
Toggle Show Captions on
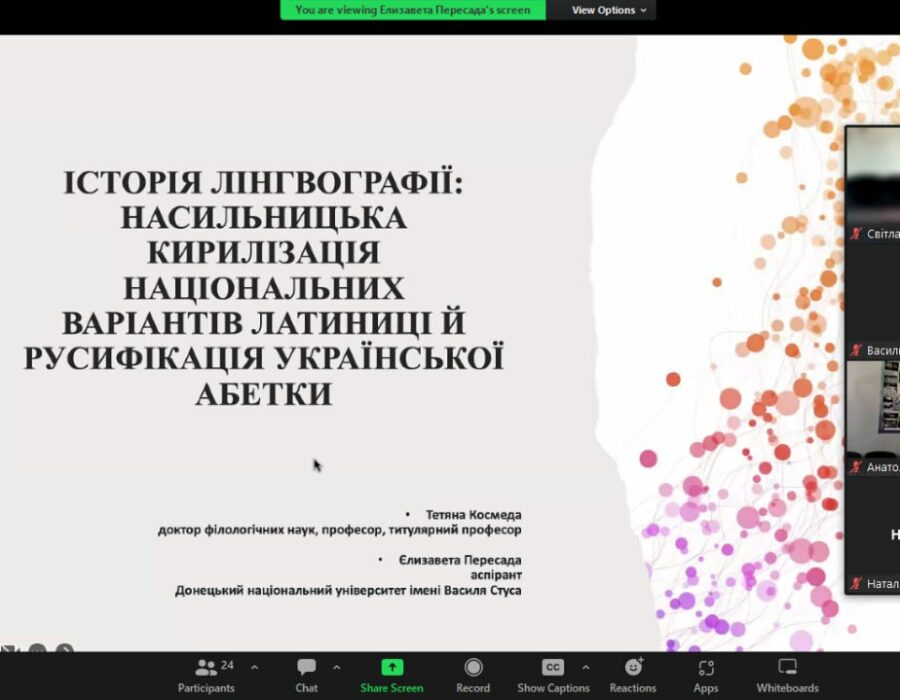click(x=553, y=673)
